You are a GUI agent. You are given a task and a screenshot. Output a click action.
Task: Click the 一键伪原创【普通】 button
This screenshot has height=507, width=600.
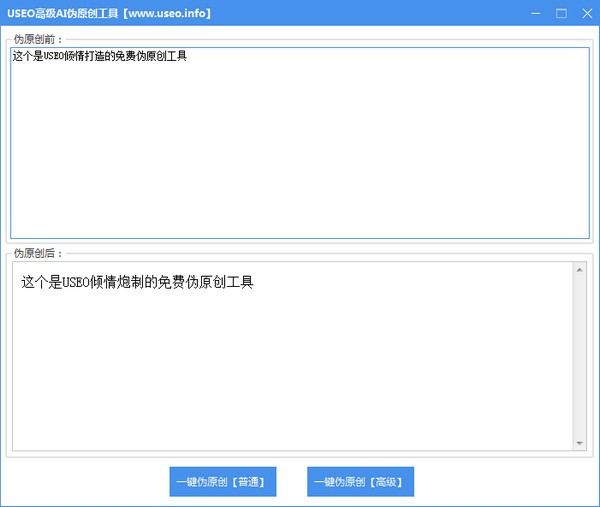click(x=222, y=481)
